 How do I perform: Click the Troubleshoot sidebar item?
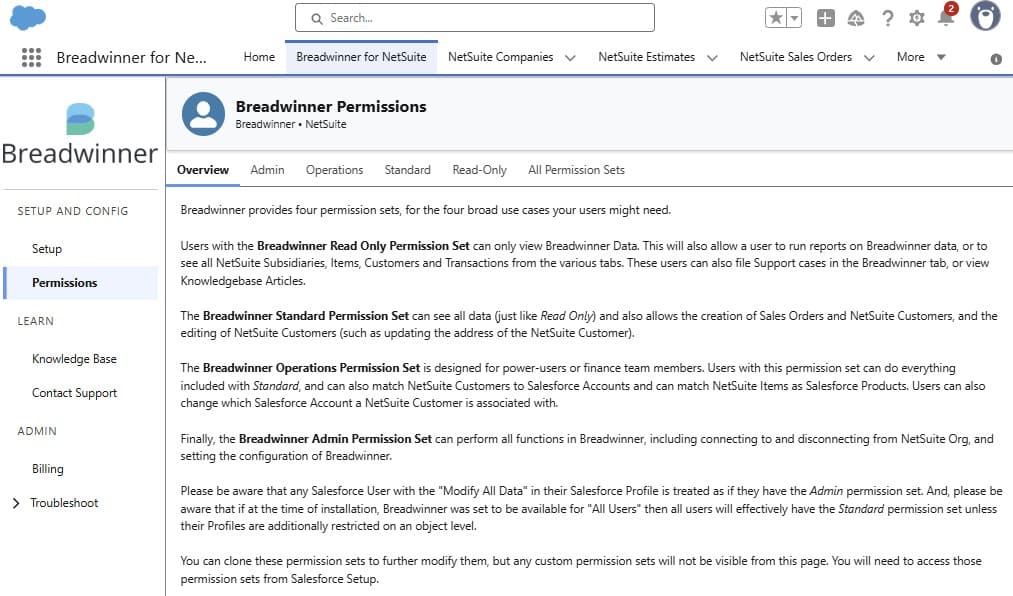[x=64, y=503]
